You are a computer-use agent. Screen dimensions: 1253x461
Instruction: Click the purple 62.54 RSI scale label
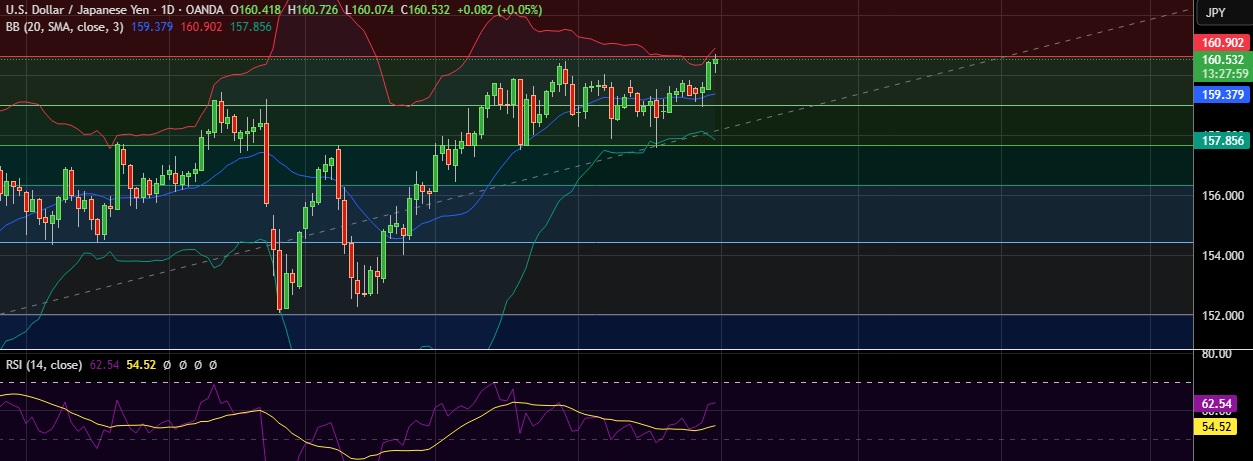(x=1215, y=405)
